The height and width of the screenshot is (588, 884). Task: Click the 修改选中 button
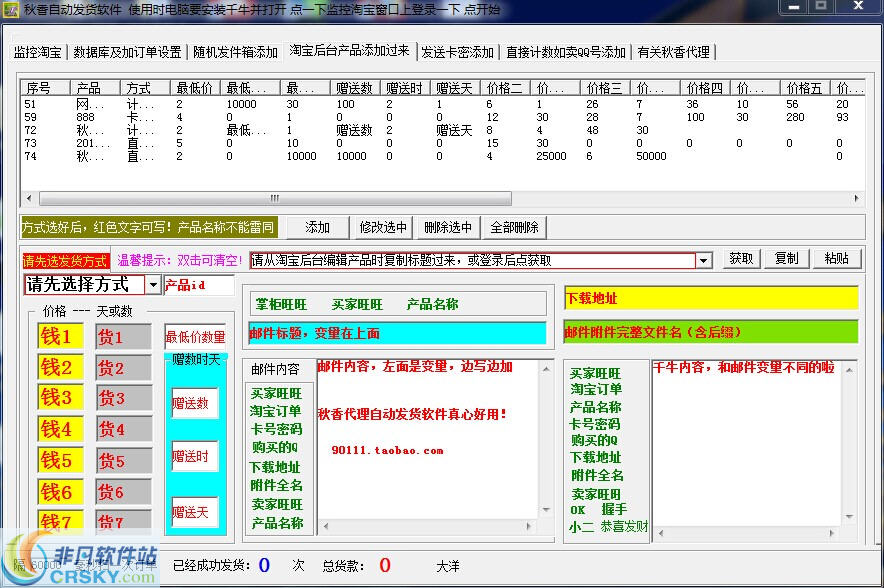[x=383, y=227]
